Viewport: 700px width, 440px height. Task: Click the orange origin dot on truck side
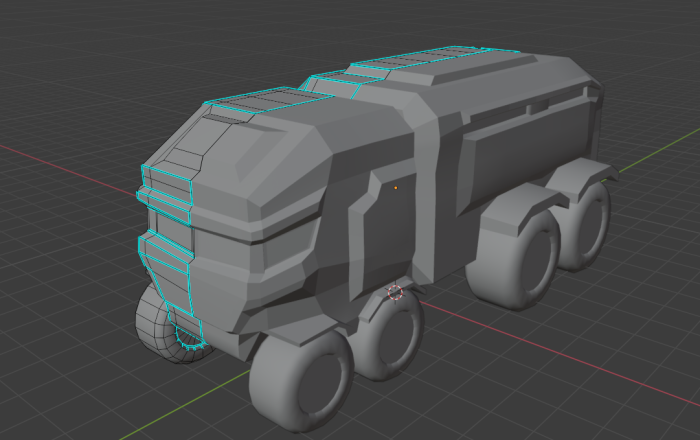point(396,187)
